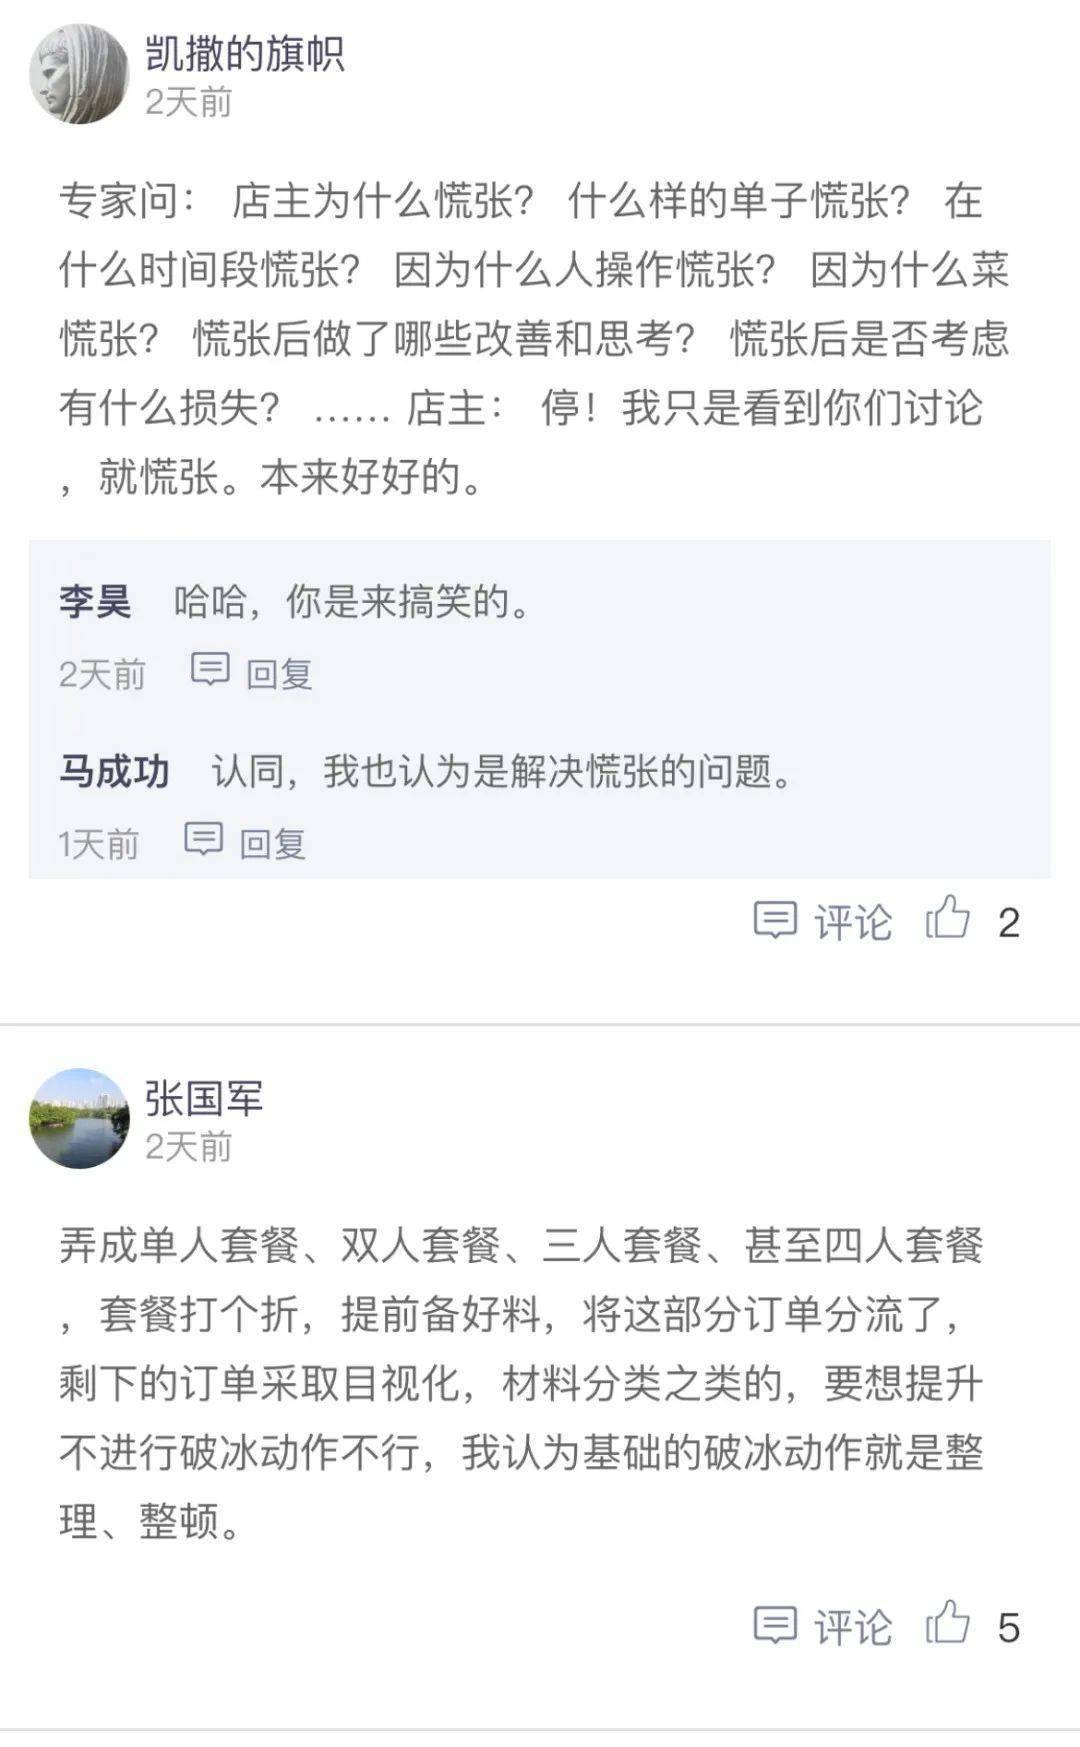The image size is (1080, 1747).
Task: Click the comment icon under 凯撒的旗帜's post
Action: pos(774,920)
